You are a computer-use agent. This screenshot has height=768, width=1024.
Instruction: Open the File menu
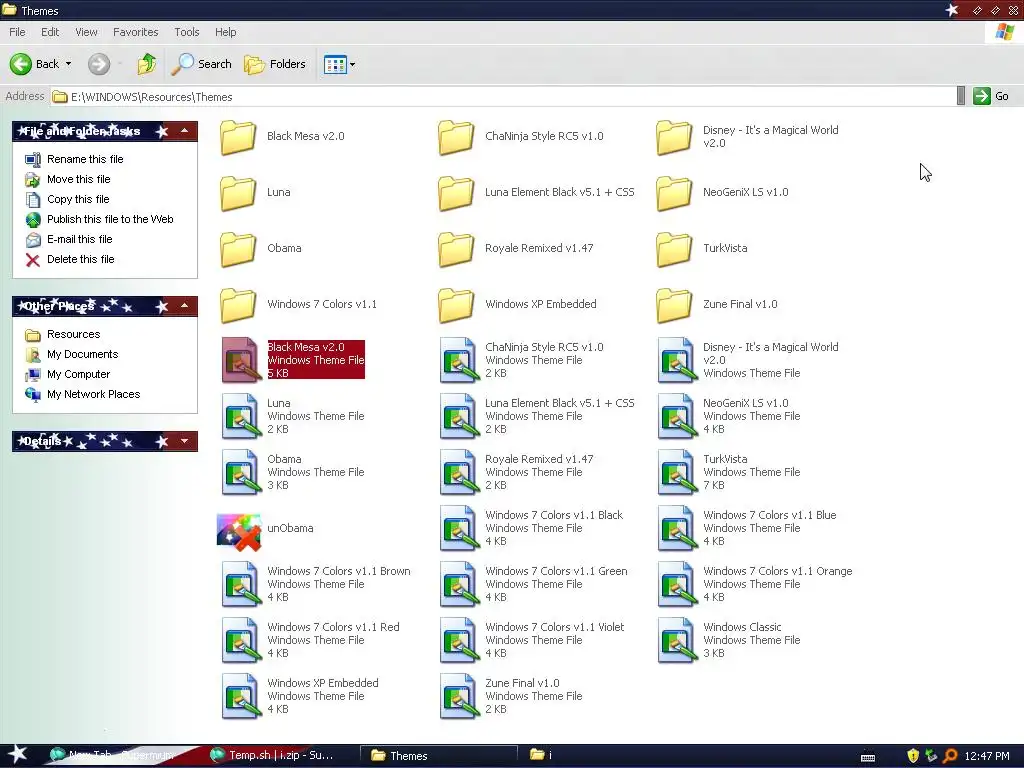coord(17,32)
